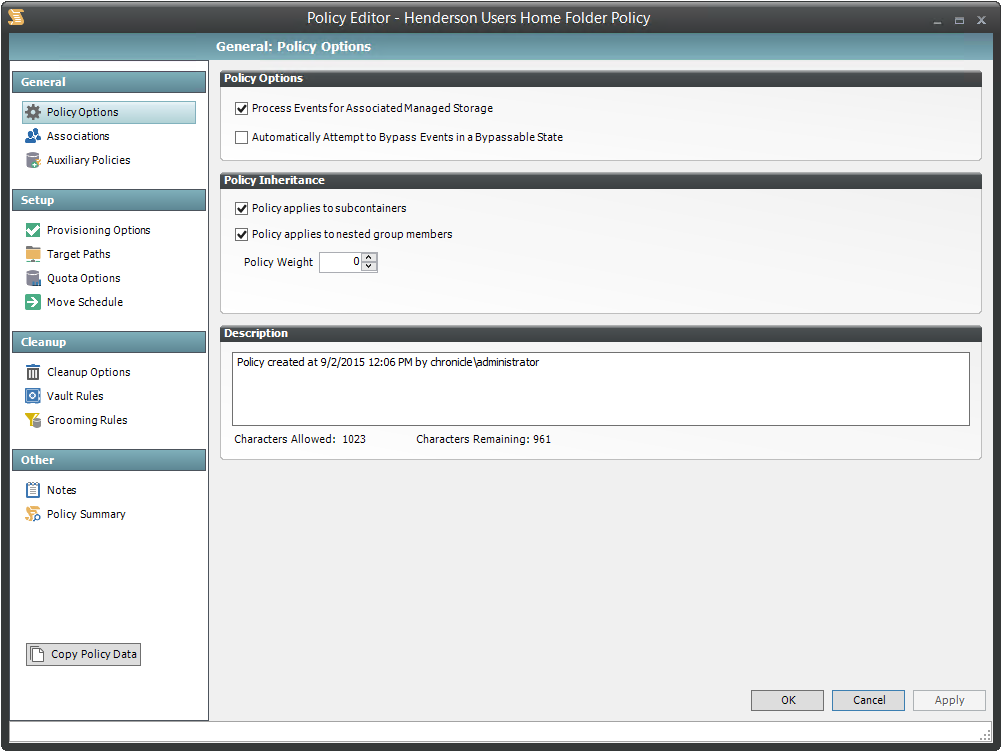The image size is (1002, 753).
Task: Click the Grooming Rules funnel icon
Action: (x=33, y=420)
